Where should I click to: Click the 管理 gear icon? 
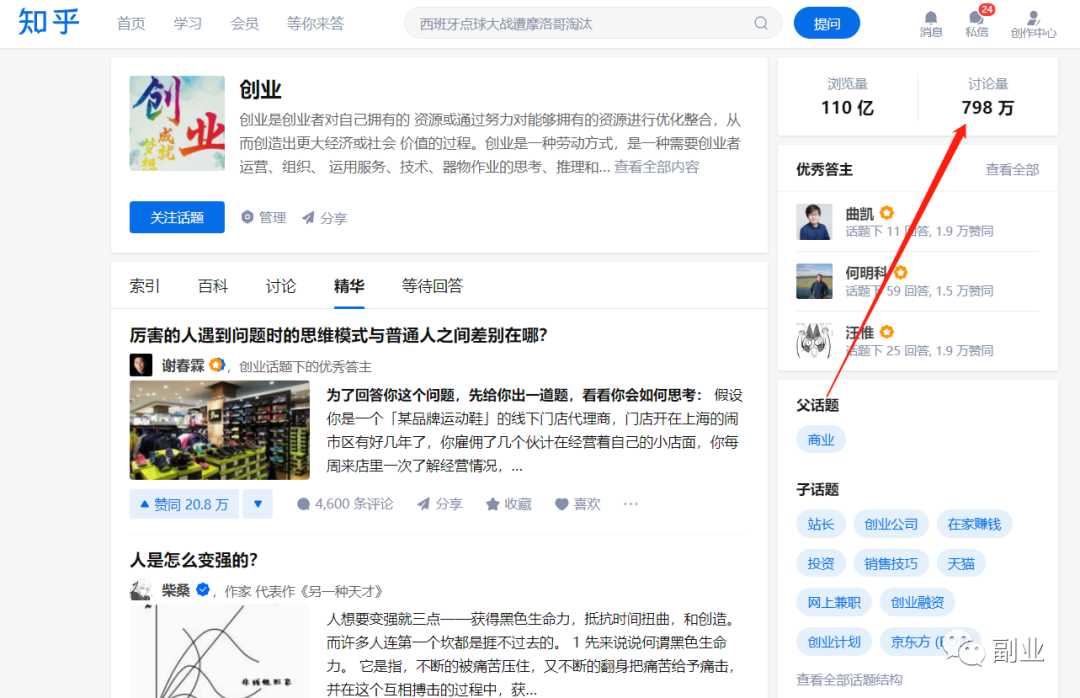click(248, 217)
